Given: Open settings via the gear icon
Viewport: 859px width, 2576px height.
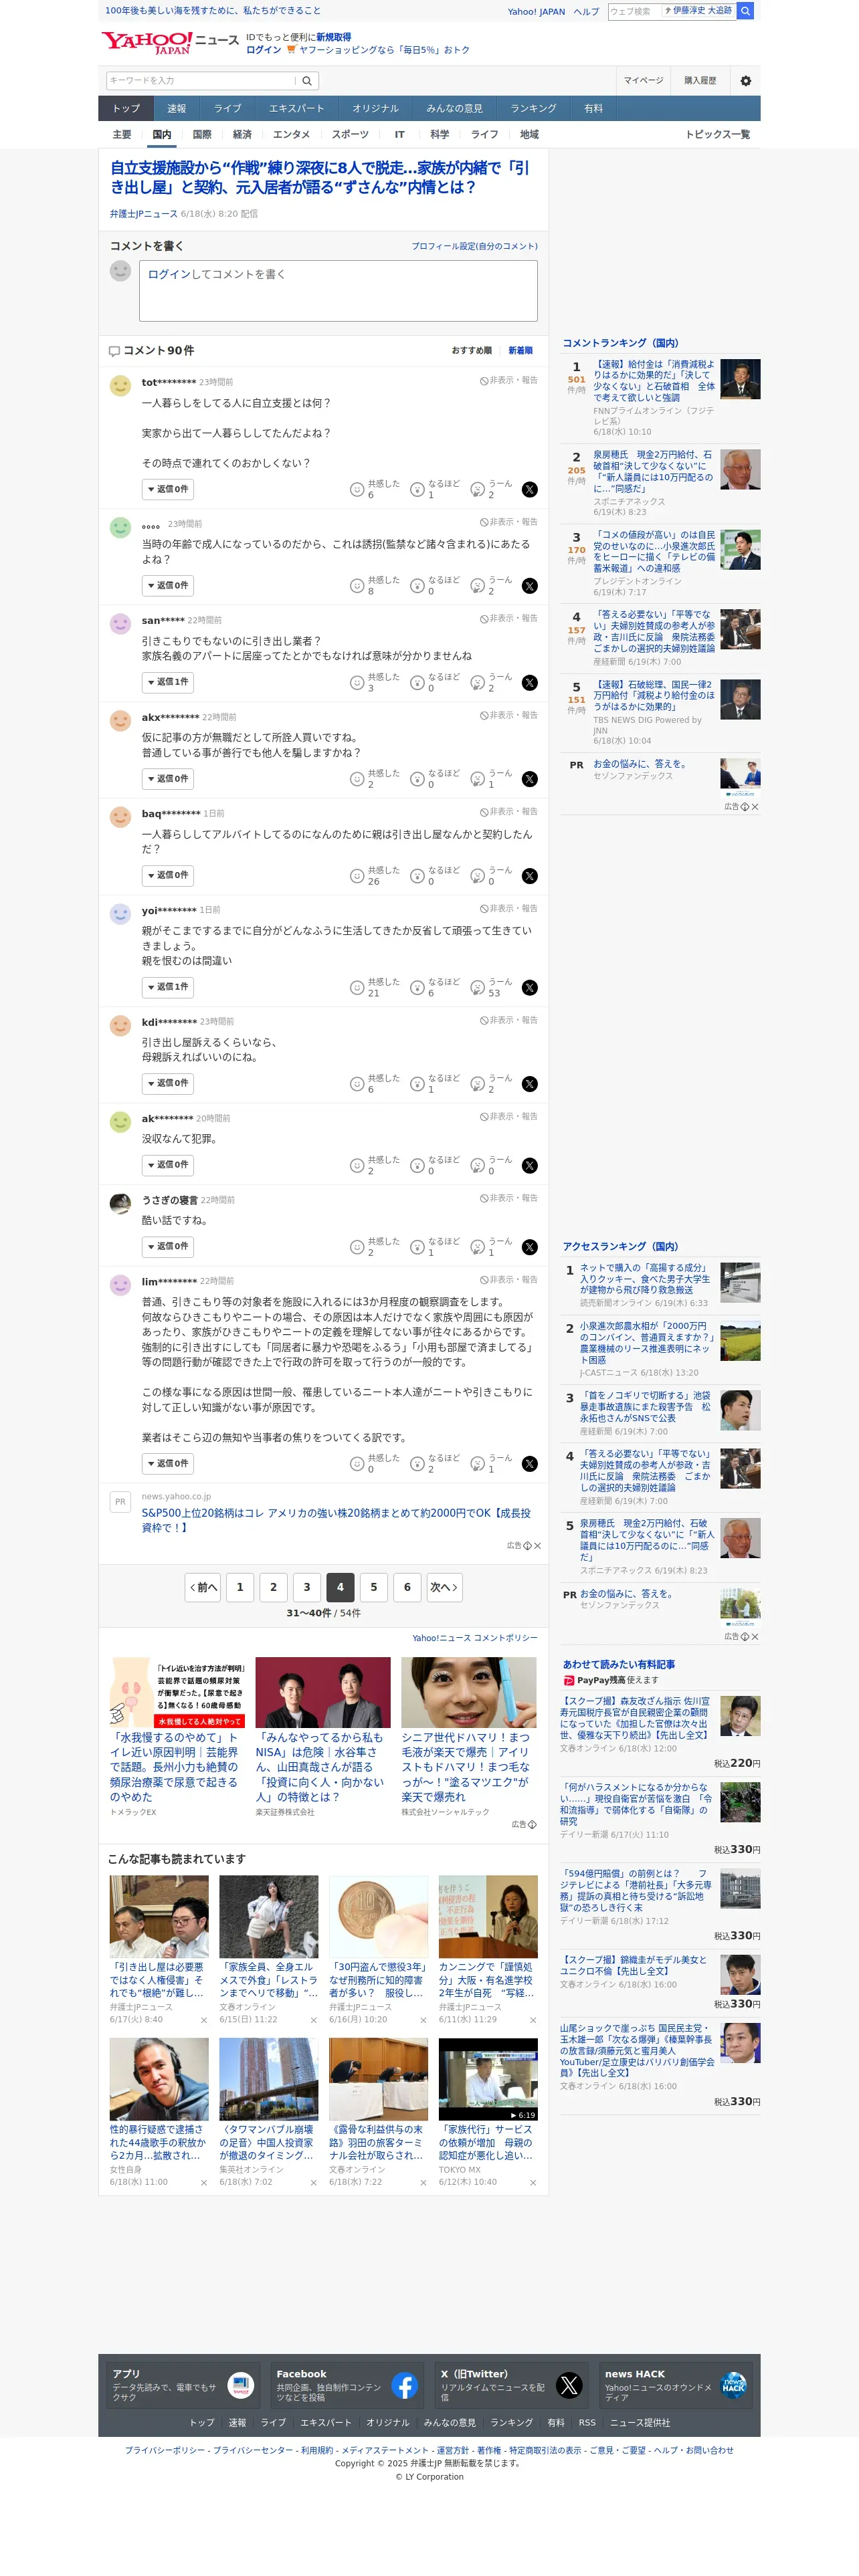Looking at the screenshot, I should click(745, 81).
